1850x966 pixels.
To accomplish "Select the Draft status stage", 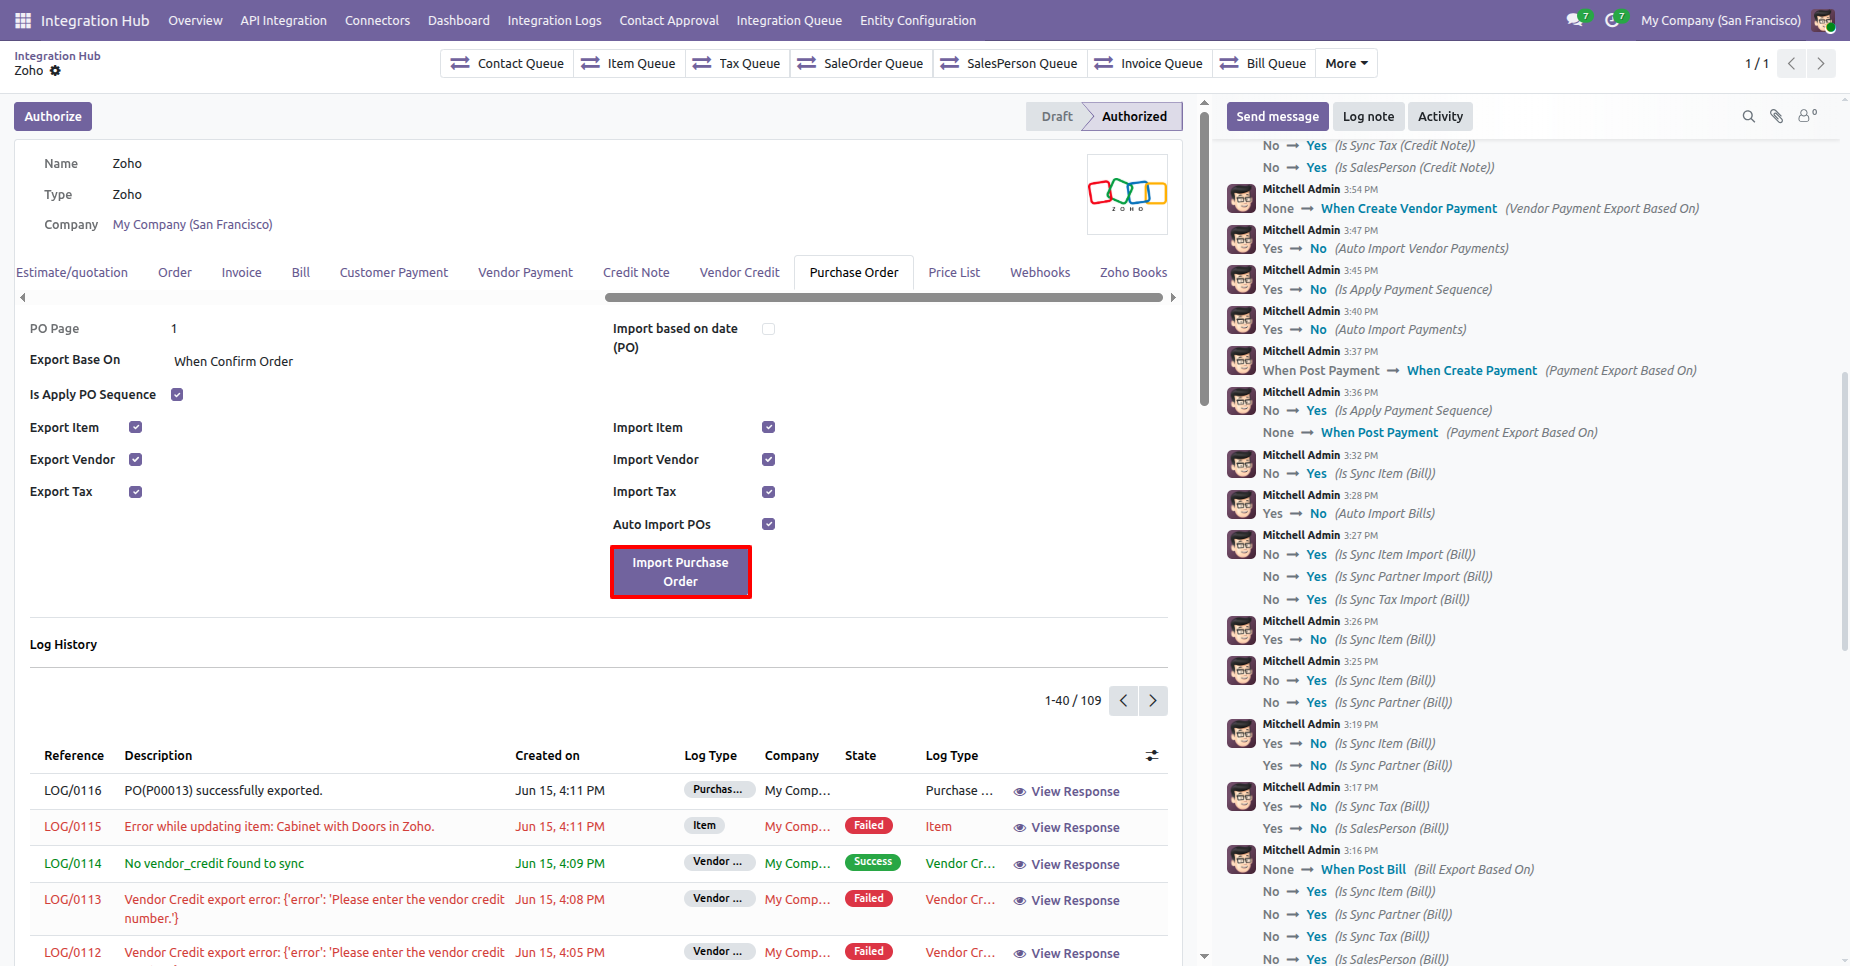I will (1056, 117).
